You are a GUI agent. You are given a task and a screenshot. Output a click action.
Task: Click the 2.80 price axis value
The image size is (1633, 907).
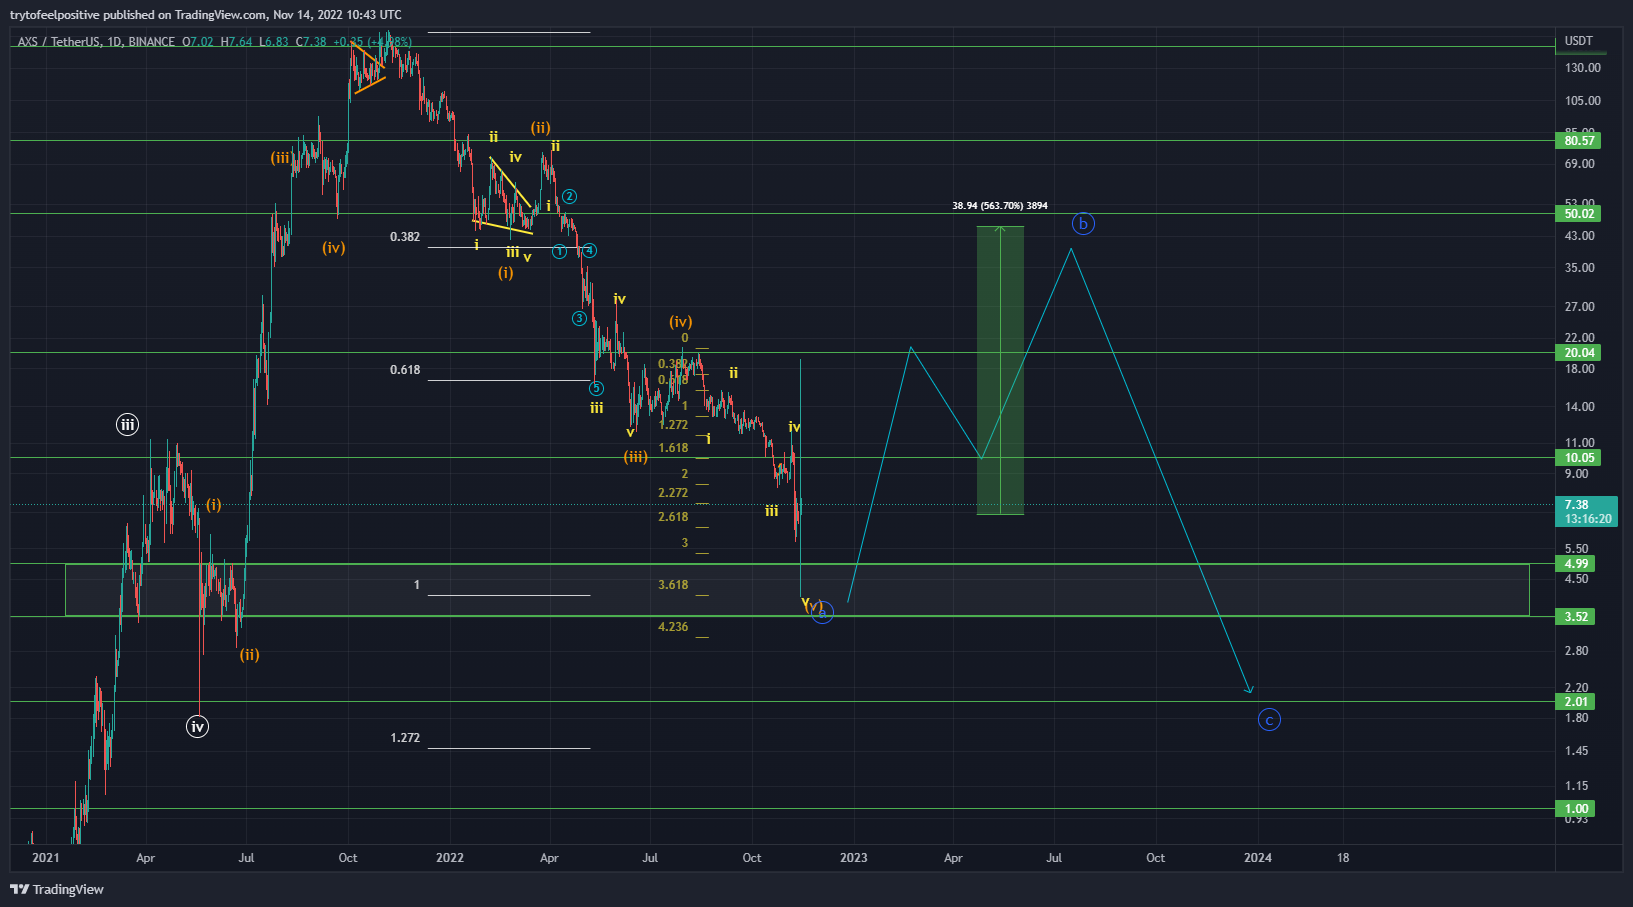(x=1577, y=651)
